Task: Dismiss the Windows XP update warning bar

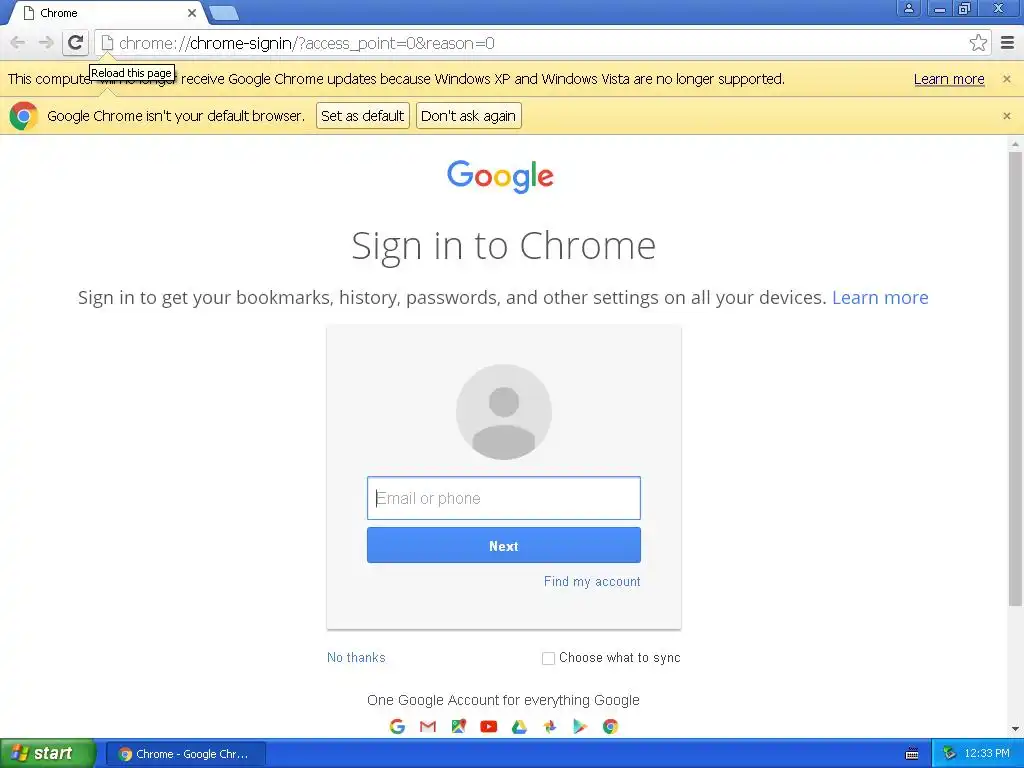Action: (1006, 79)
